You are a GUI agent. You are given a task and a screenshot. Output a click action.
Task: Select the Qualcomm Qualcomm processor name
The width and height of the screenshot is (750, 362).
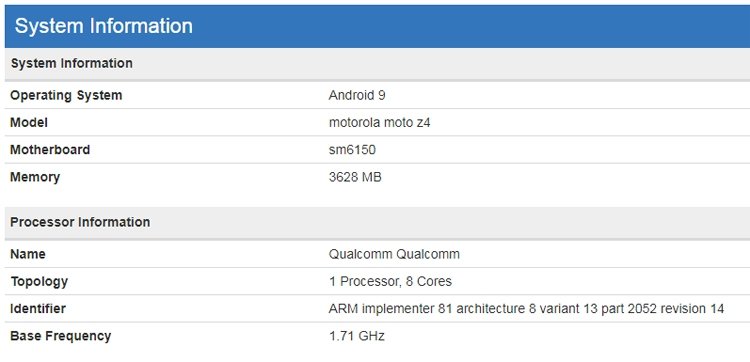(x=394, y=254)
